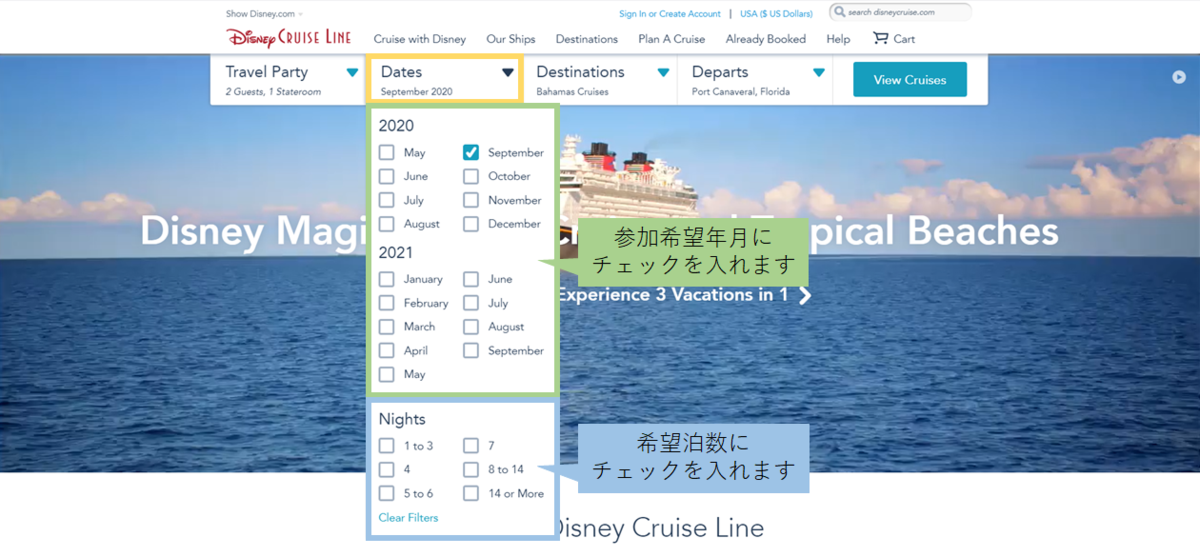Open the Plan A Cruise menu
Screen dimensions: 1200x557
pos(672,39)
